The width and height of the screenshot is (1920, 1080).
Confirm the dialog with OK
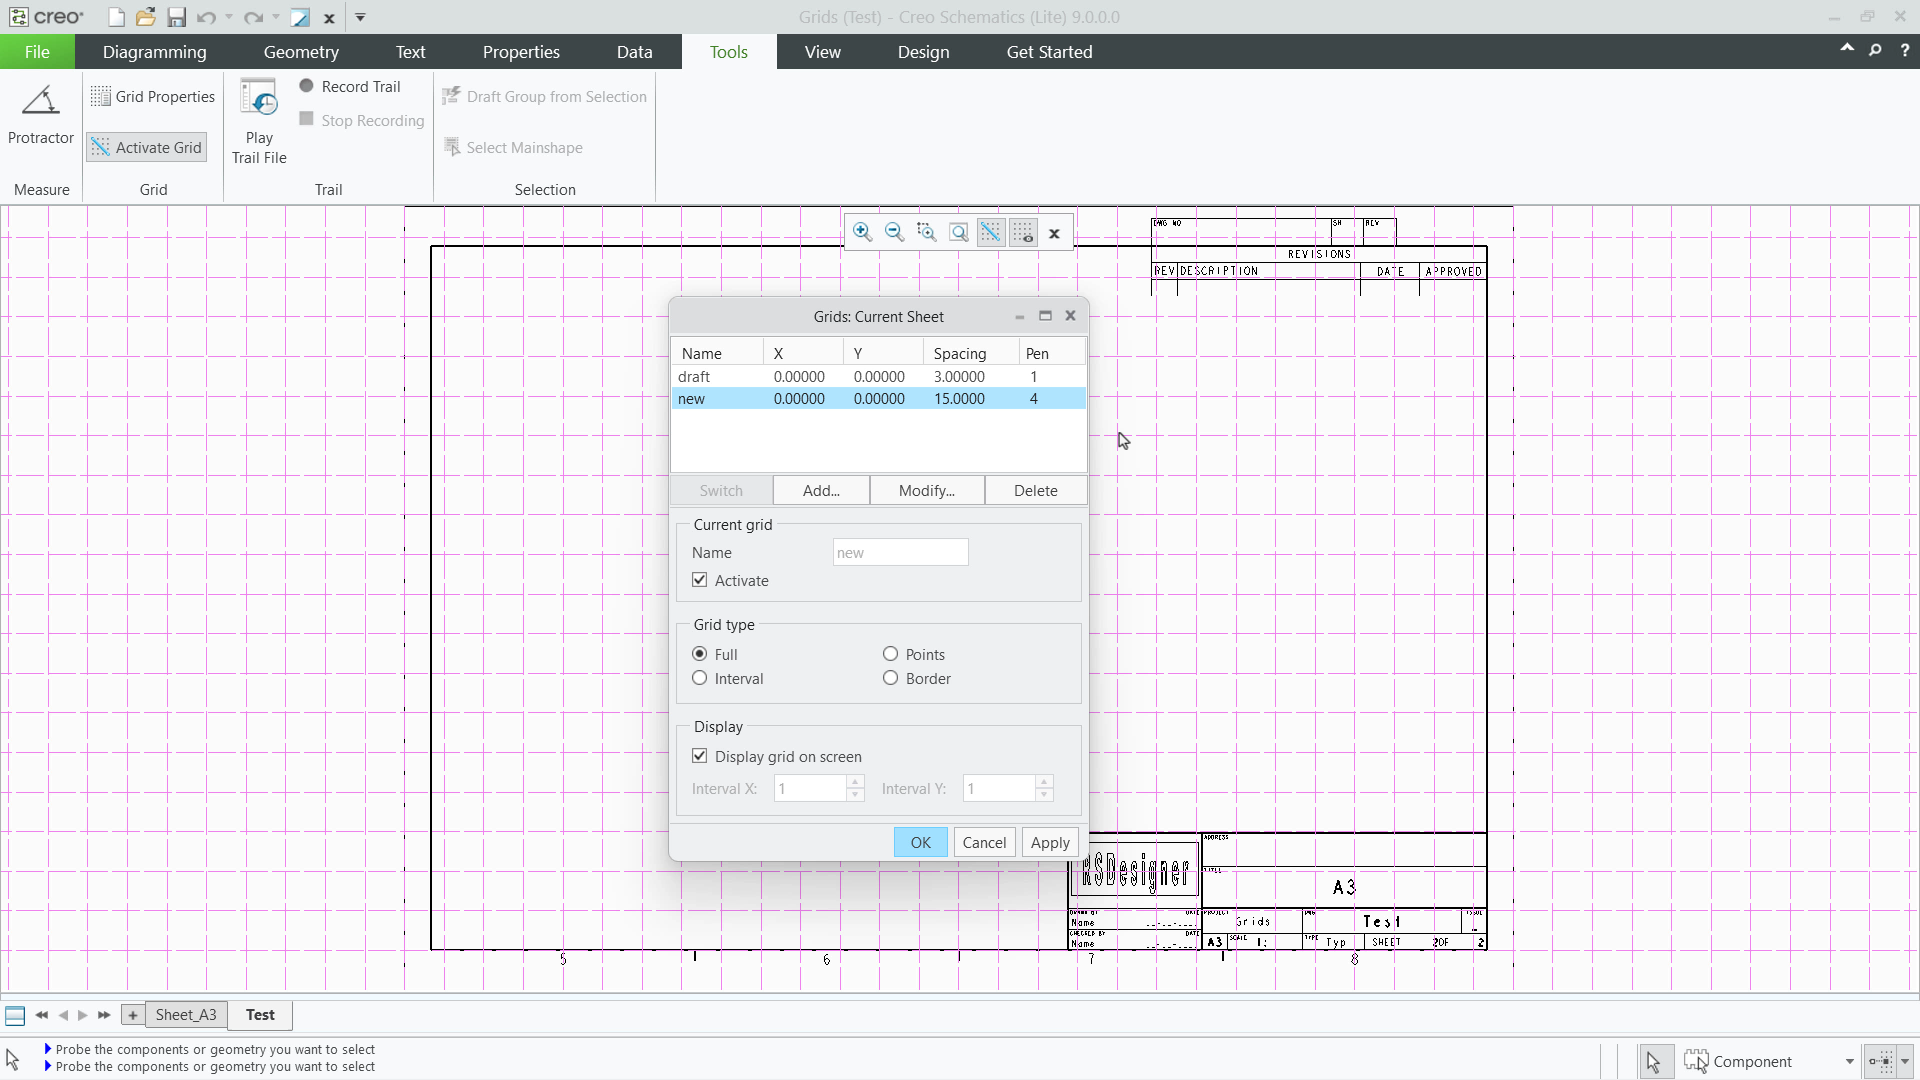pyautogui.click(x=920, y=843)
